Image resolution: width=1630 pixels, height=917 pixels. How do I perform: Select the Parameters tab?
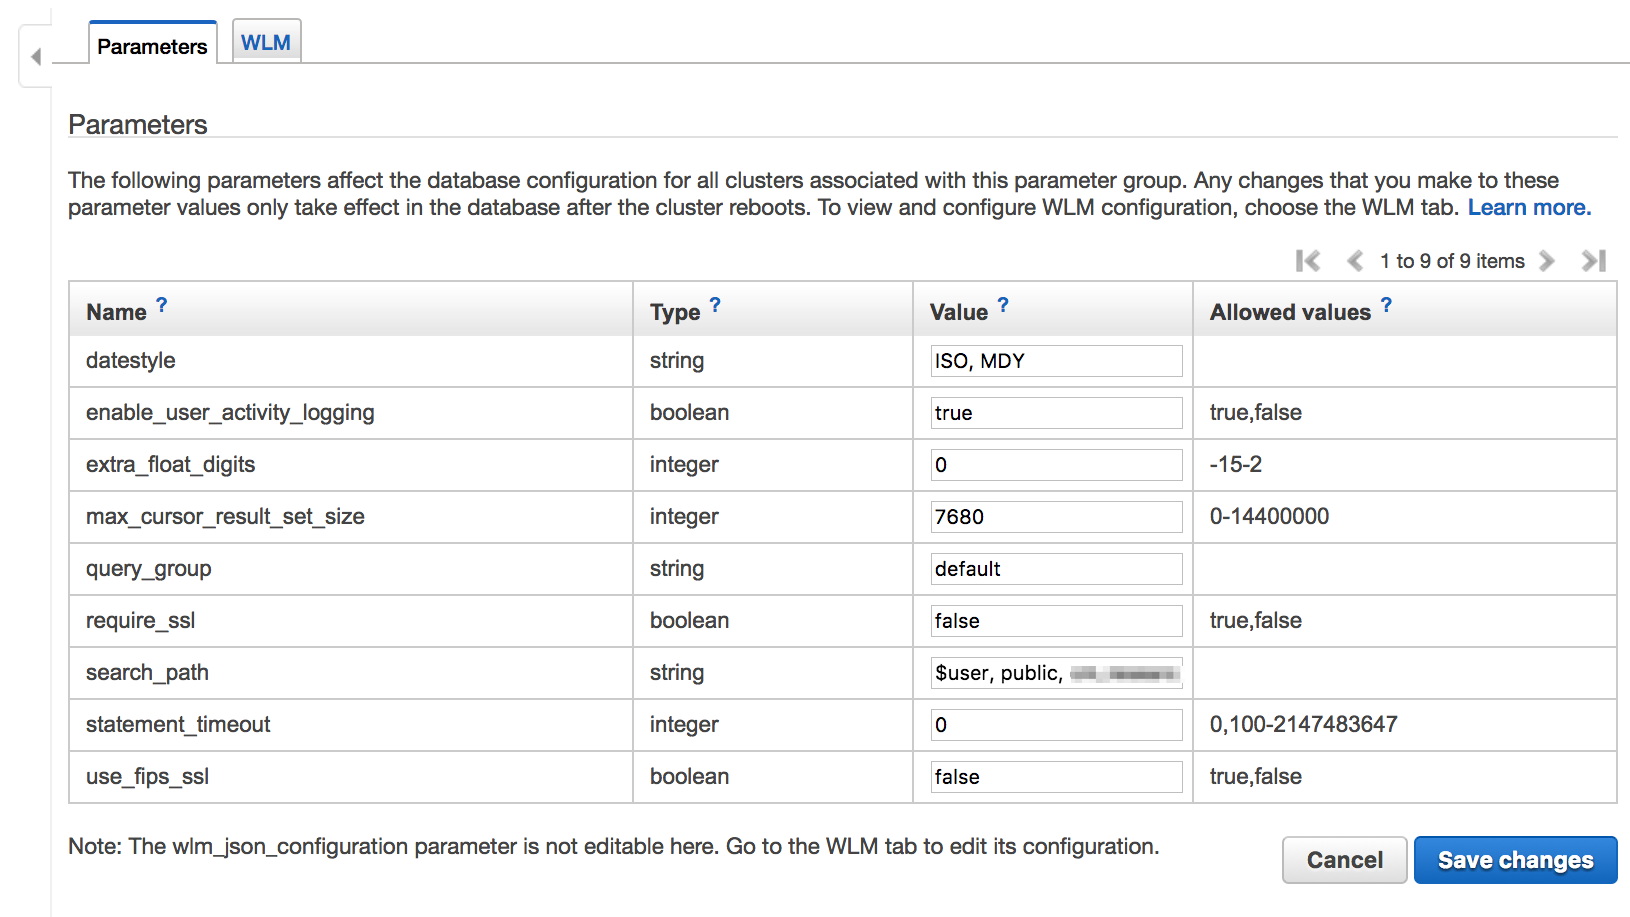(x=151, y=43)
